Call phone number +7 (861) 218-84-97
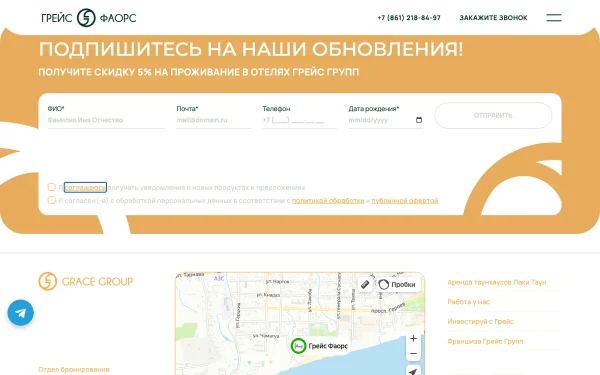The width and height of the screenshot is (600, 375). pos(409,18)
